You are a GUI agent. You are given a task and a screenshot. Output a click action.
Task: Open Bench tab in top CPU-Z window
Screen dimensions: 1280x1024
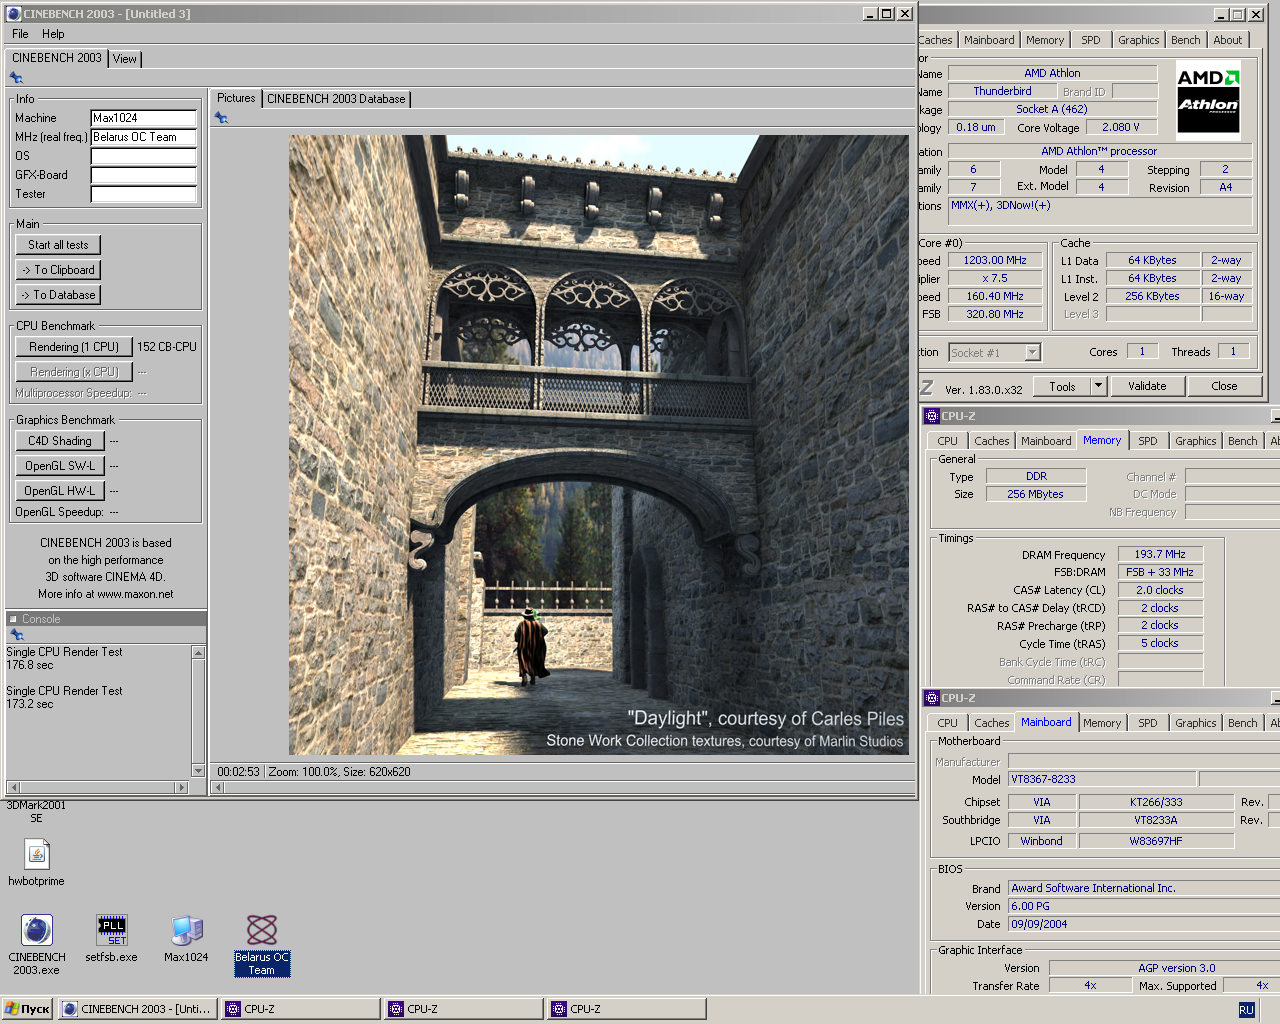1186,40
